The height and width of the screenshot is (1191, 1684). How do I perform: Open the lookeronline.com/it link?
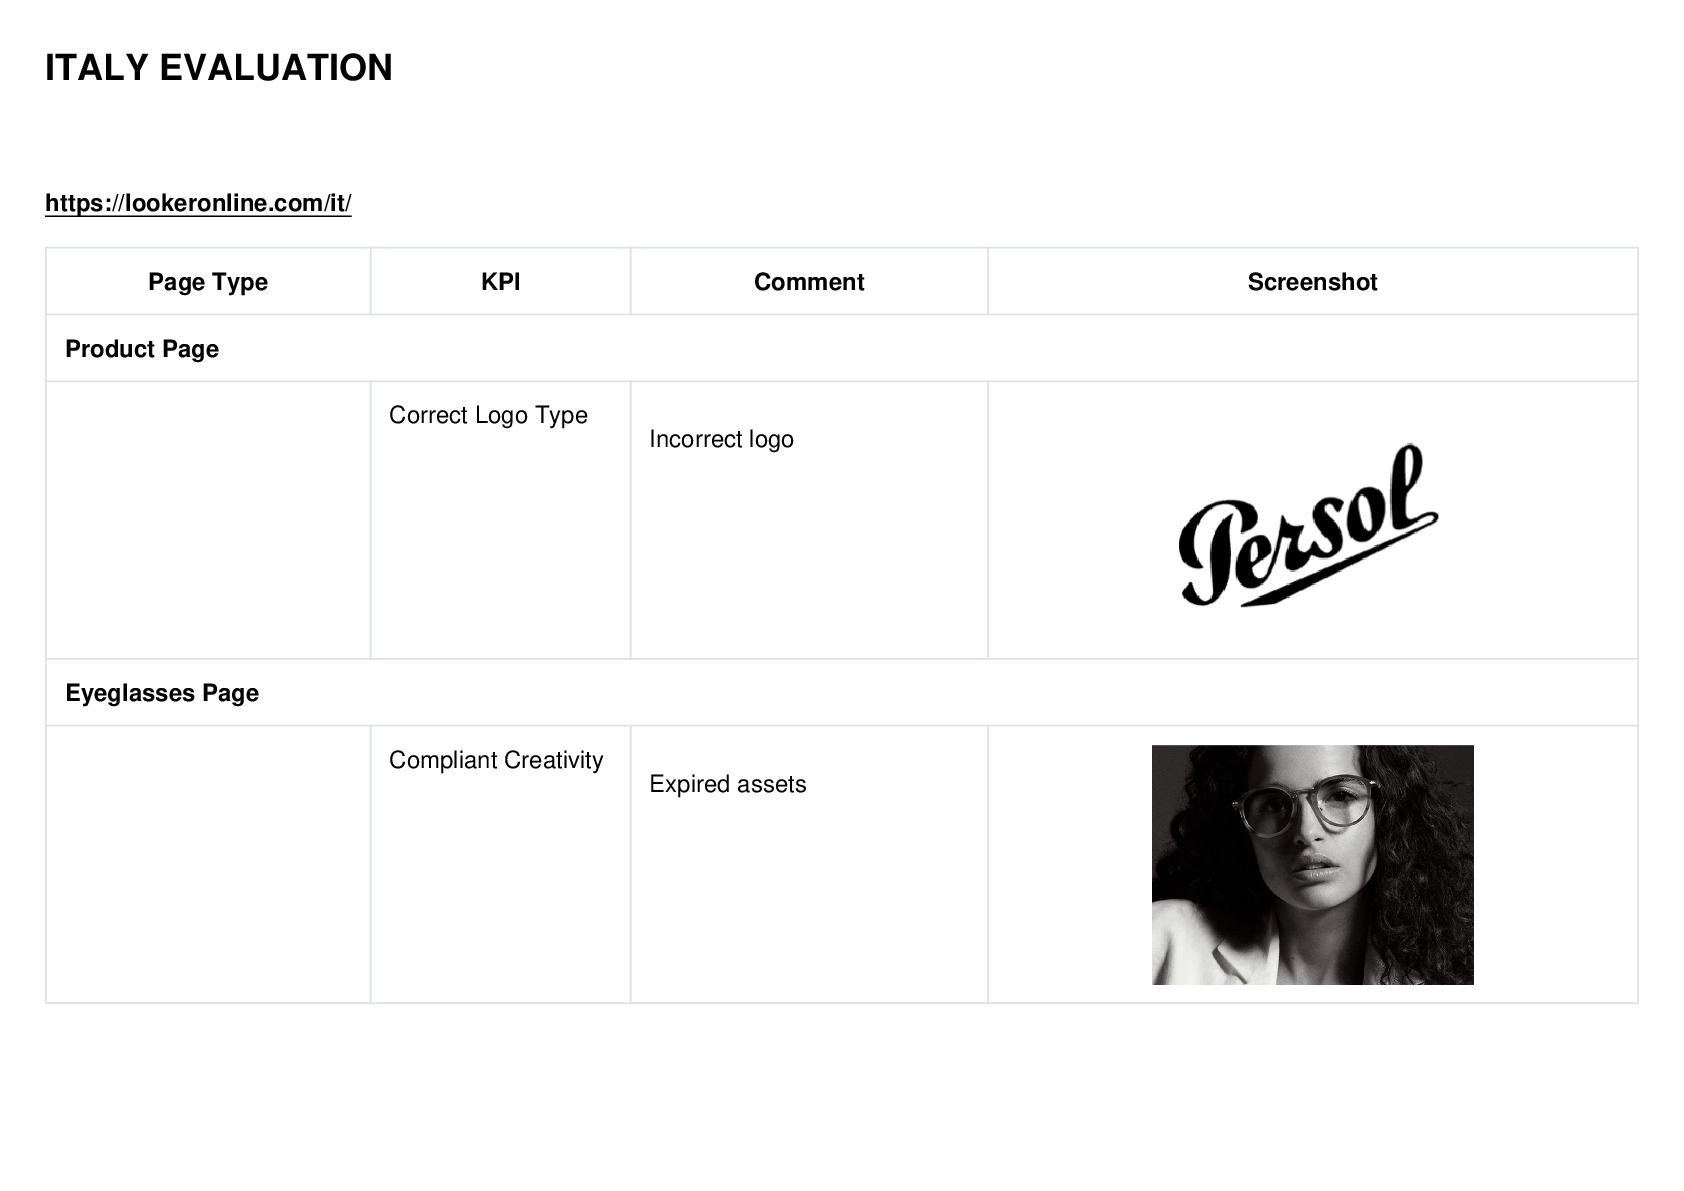click(198, 203)
